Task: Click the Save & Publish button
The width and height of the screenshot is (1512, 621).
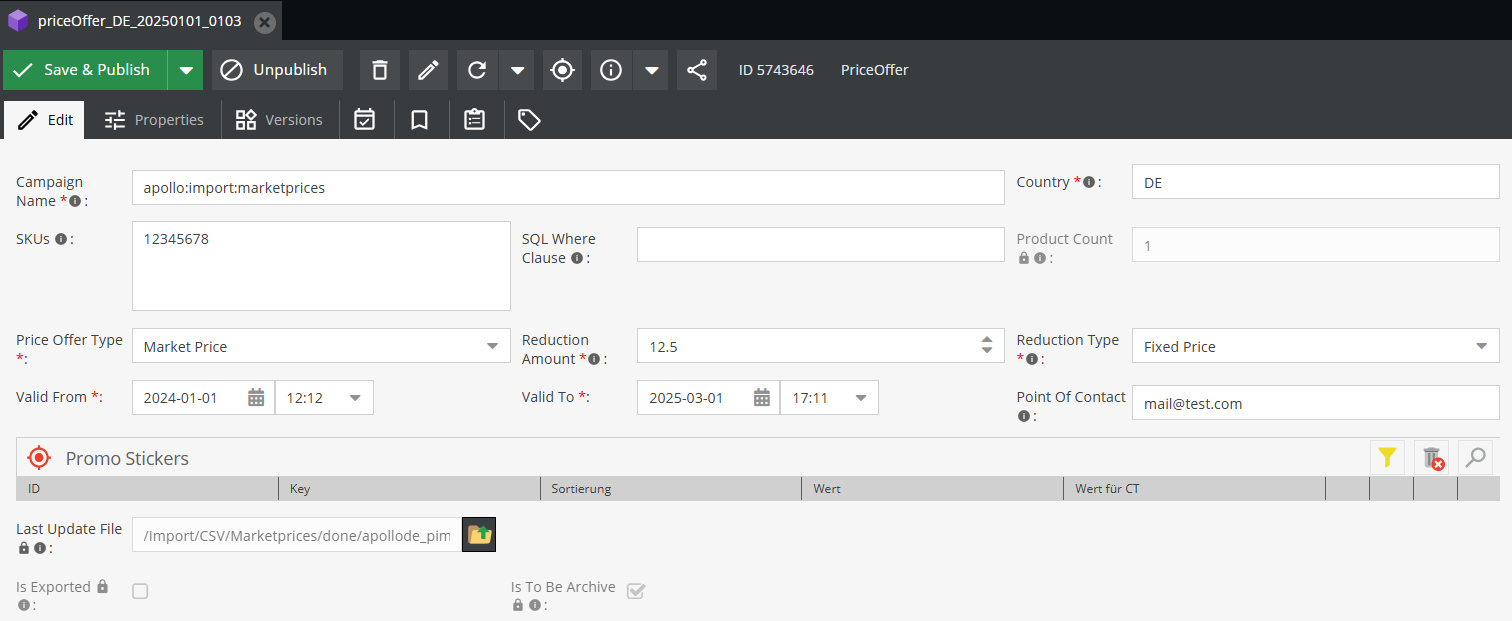Action: [85, 70]
